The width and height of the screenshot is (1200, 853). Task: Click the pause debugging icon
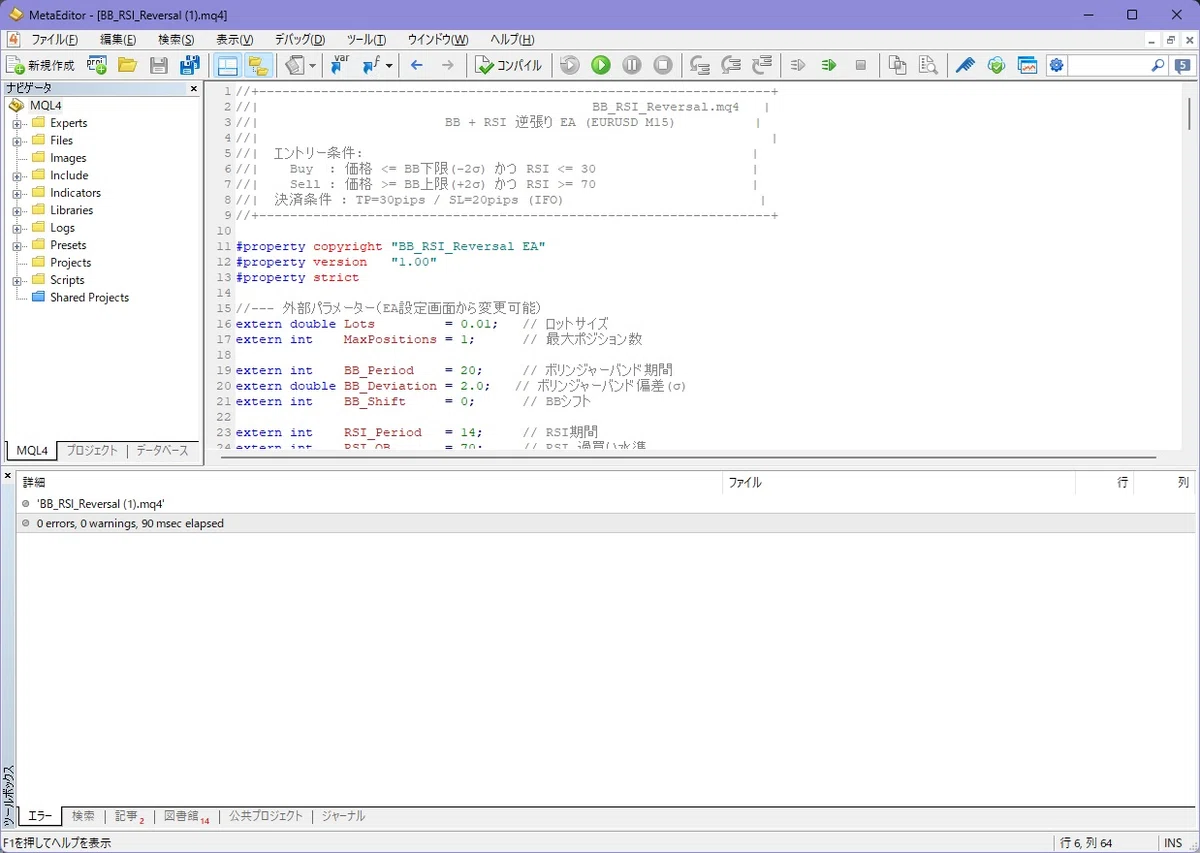click(631, 65)
